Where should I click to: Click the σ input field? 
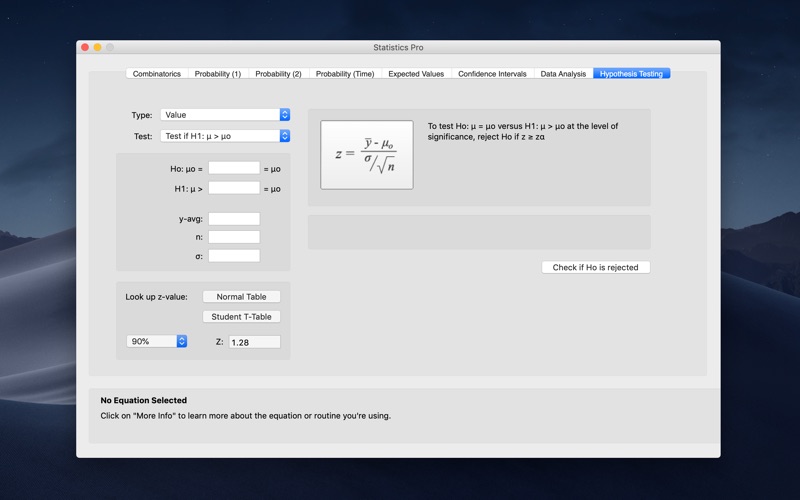234,256
